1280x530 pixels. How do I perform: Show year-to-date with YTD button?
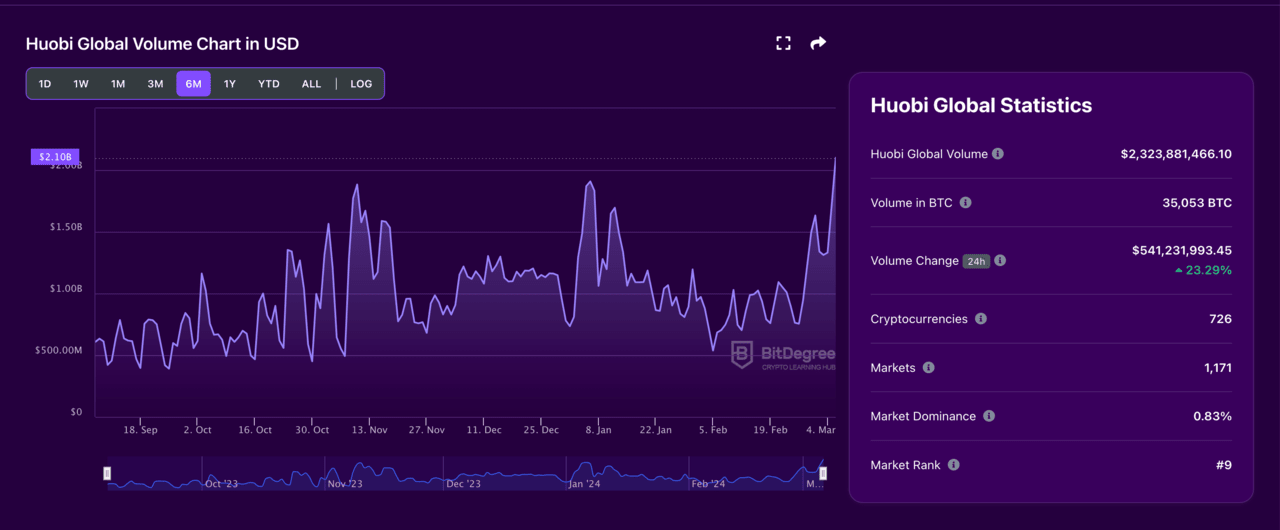[x=269, y=84]
